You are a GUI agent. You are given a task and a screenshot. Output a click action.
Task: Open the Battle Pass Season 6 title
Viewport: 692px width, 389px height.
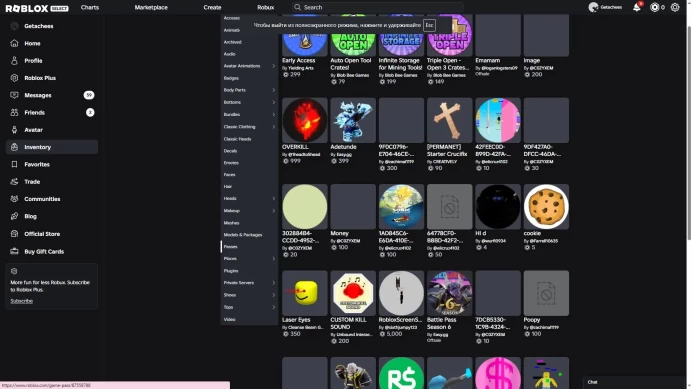point(442,323)
